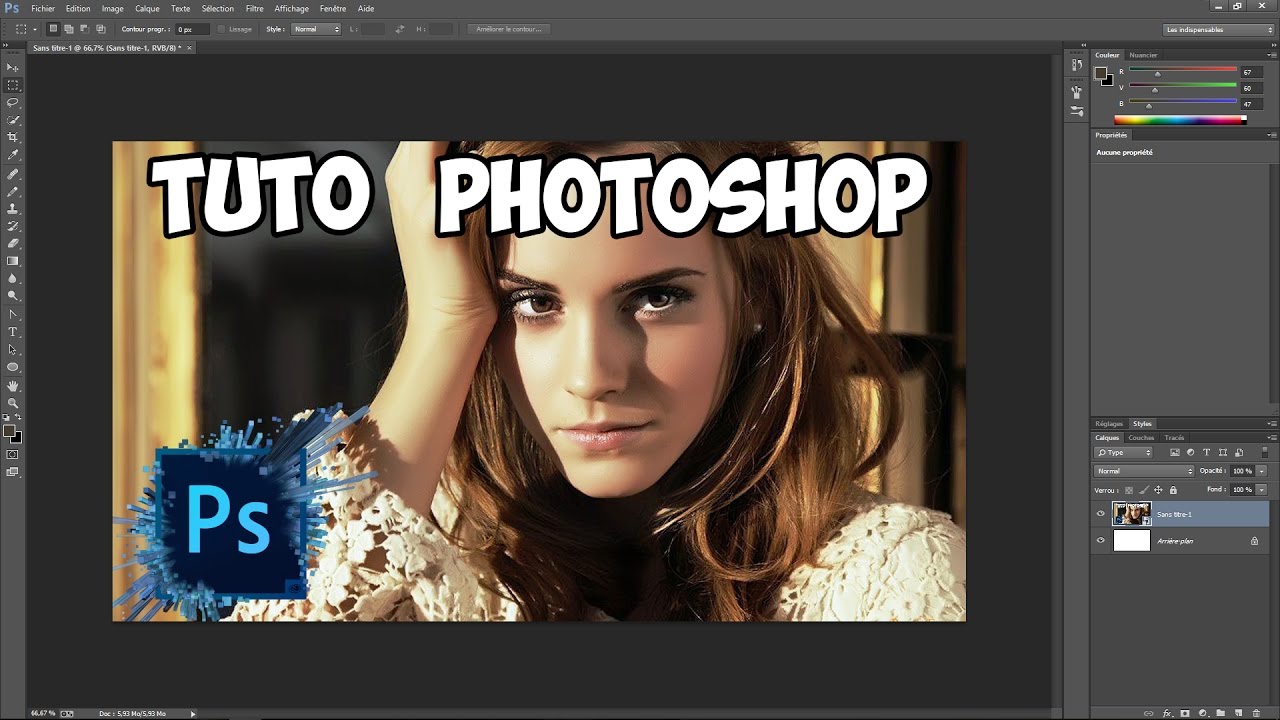The height and width of the screenshot is (720, 1280).
Task: Open the workspace switcher dropdown
Action: 1219,30
